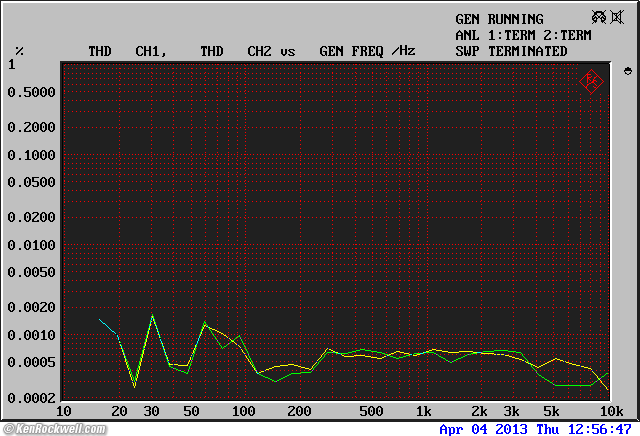Image resolution: width=640 pixels, height=436 pixels.
Task: Click the 10k tick on frequency axis
Action: coord(610,412)
